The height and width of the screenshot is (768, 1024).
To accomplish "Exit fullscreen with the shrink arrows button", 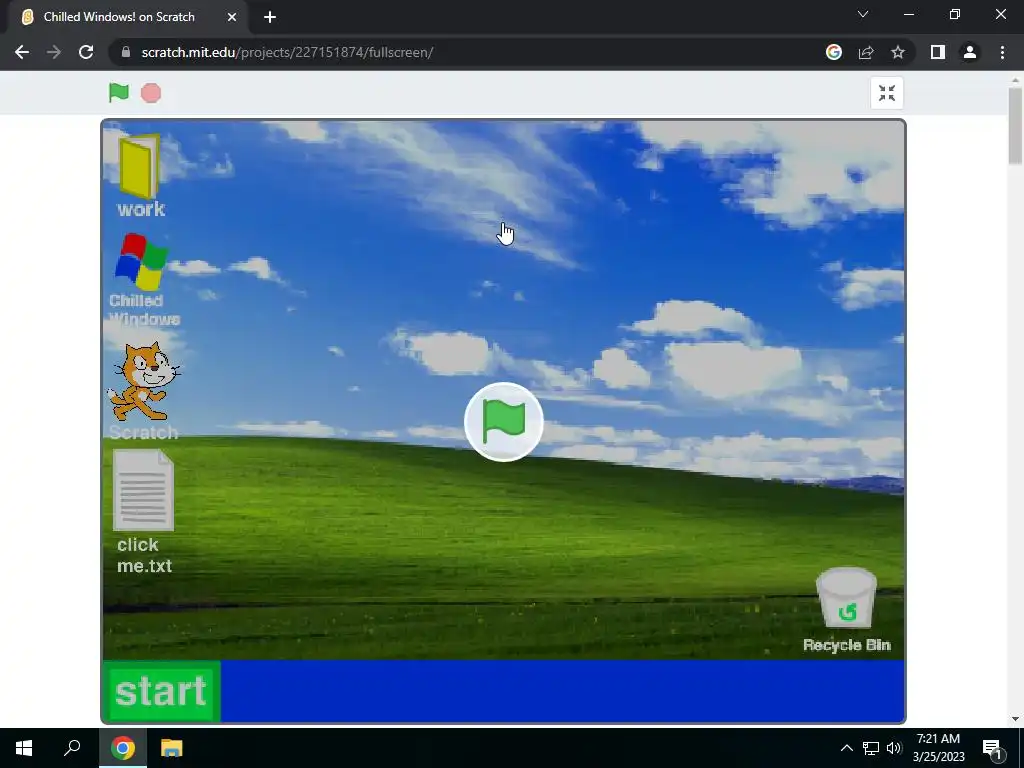I will click(887, 93).
